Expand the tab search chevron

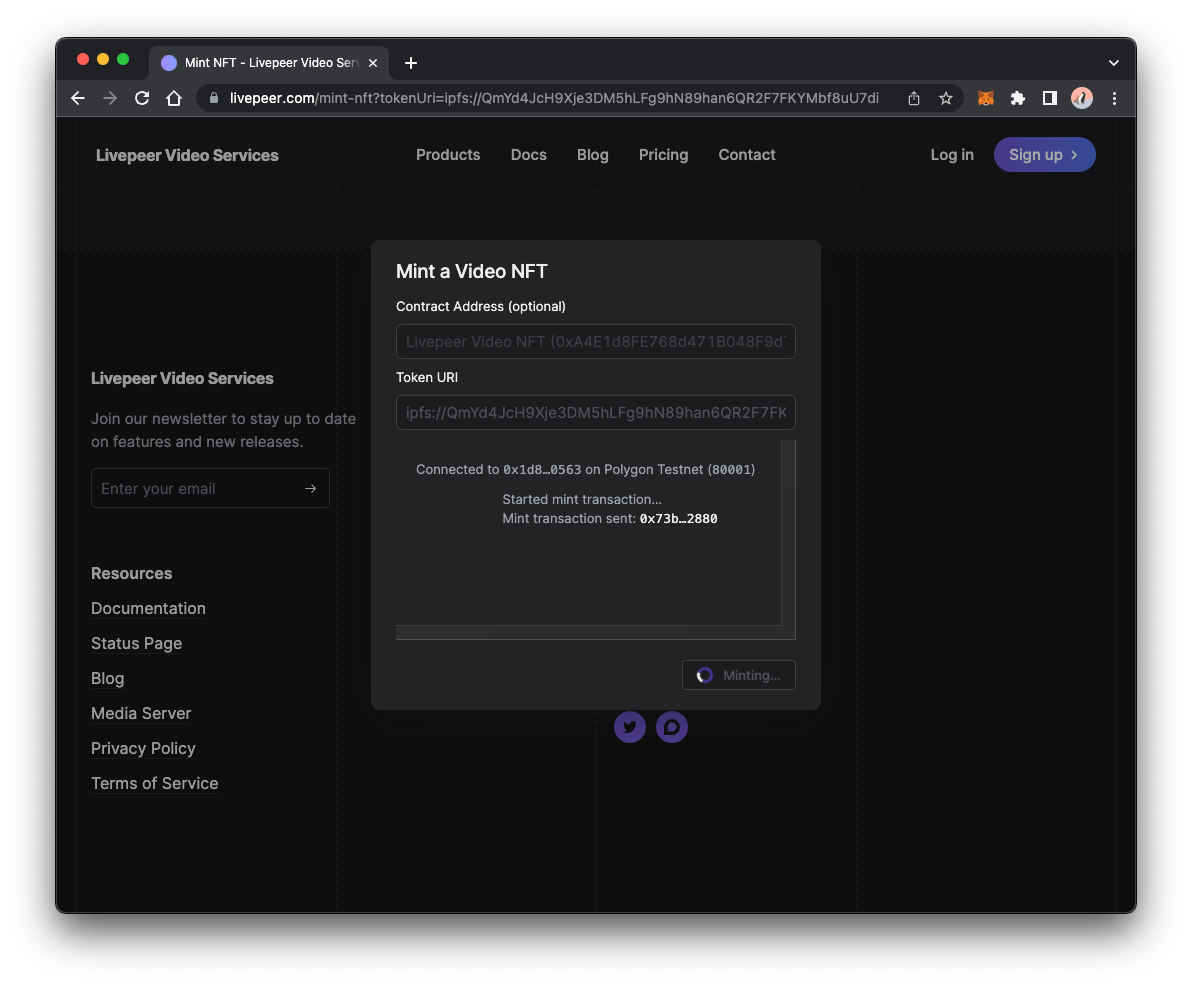coord(1114,63)
